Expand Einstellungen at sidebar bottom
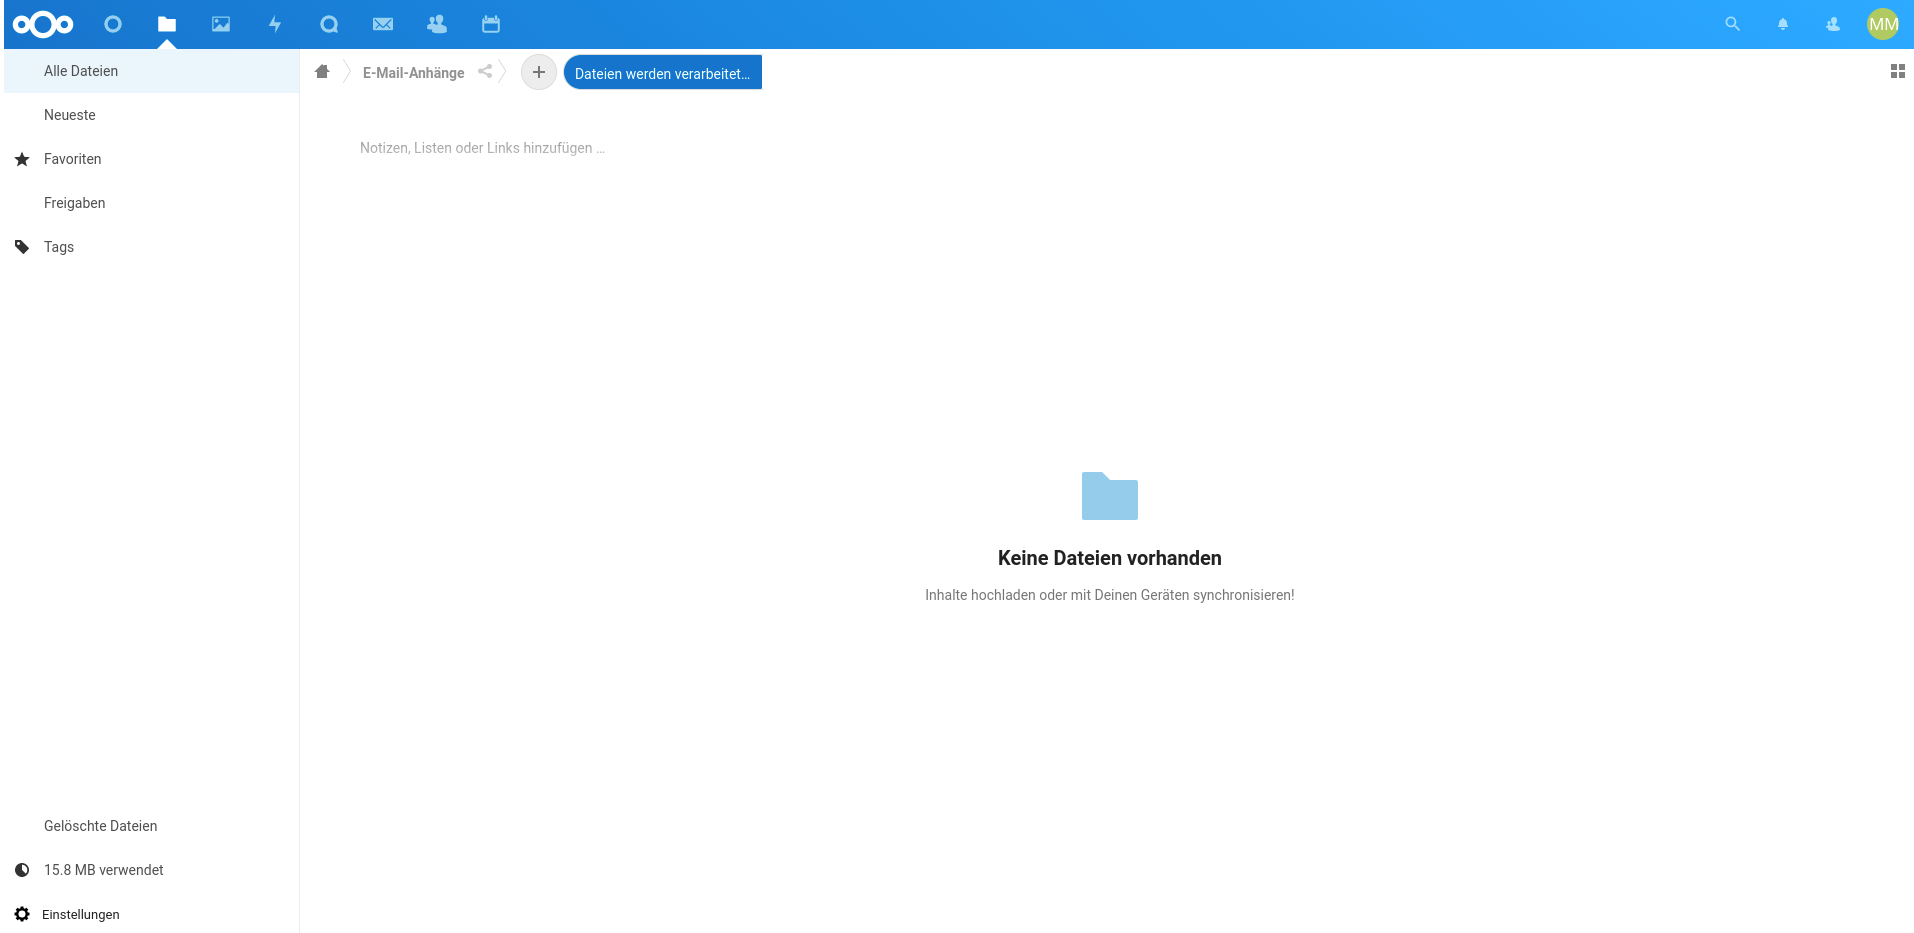 pyautogui.click(x=151, y=914)
